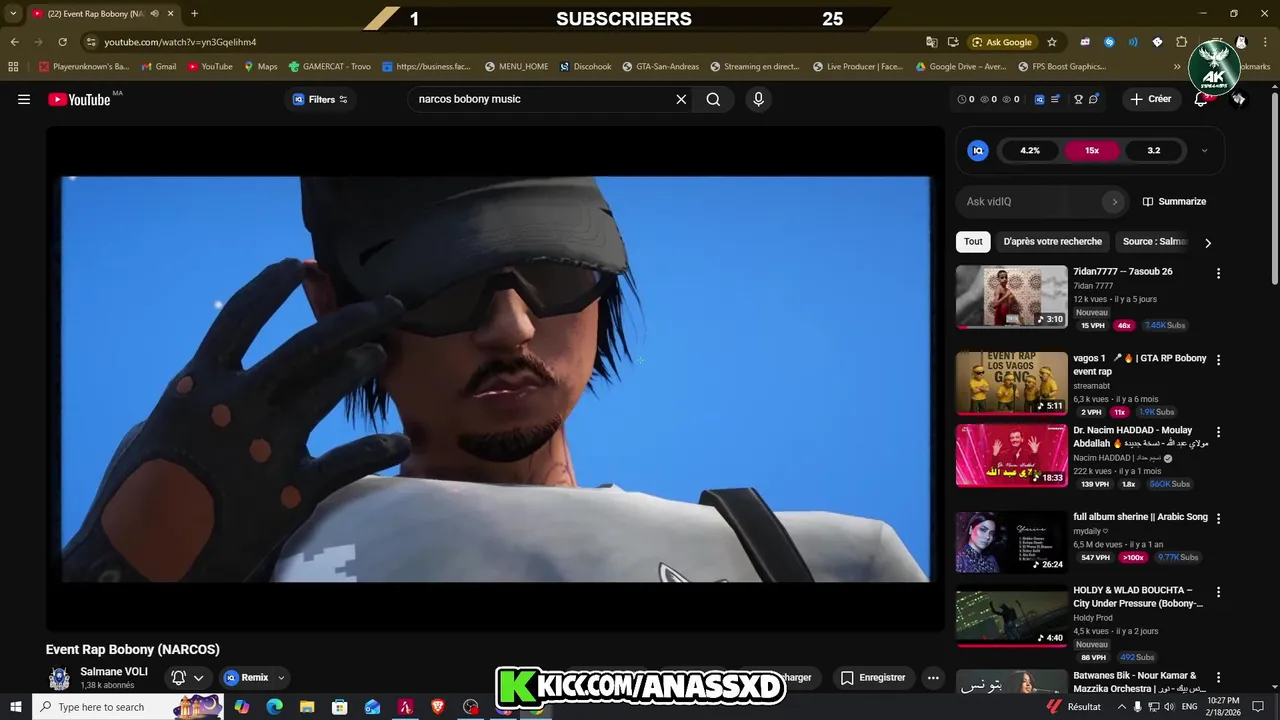Open the vagos 1 GTA RP thumbnail

[x=1011, y=382]
